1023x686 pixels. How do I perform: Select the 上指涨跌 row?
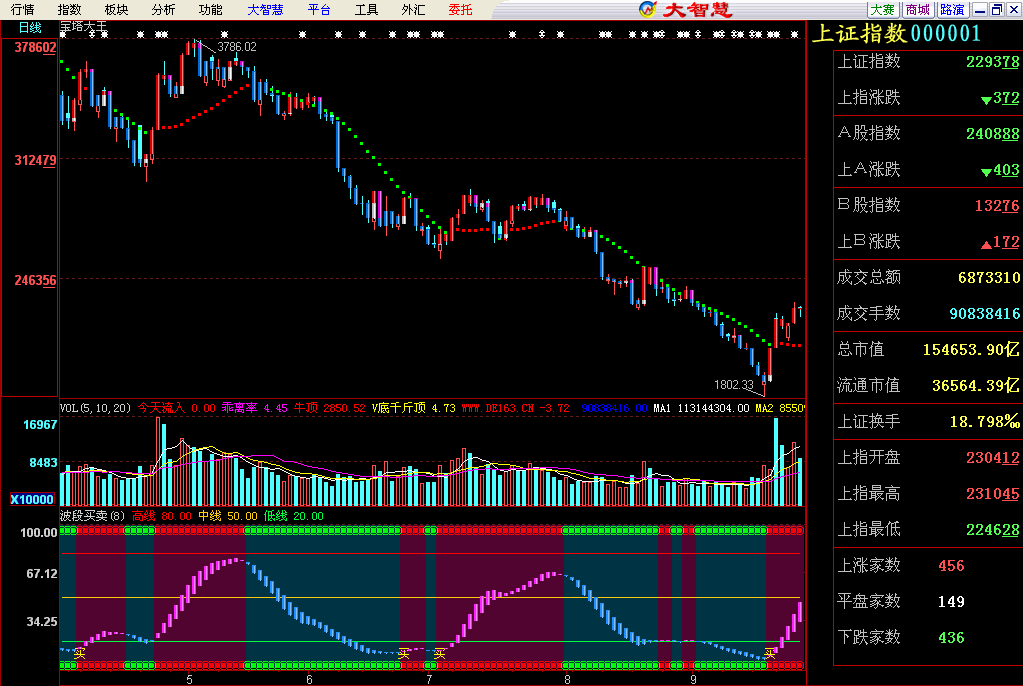[928, 98]
